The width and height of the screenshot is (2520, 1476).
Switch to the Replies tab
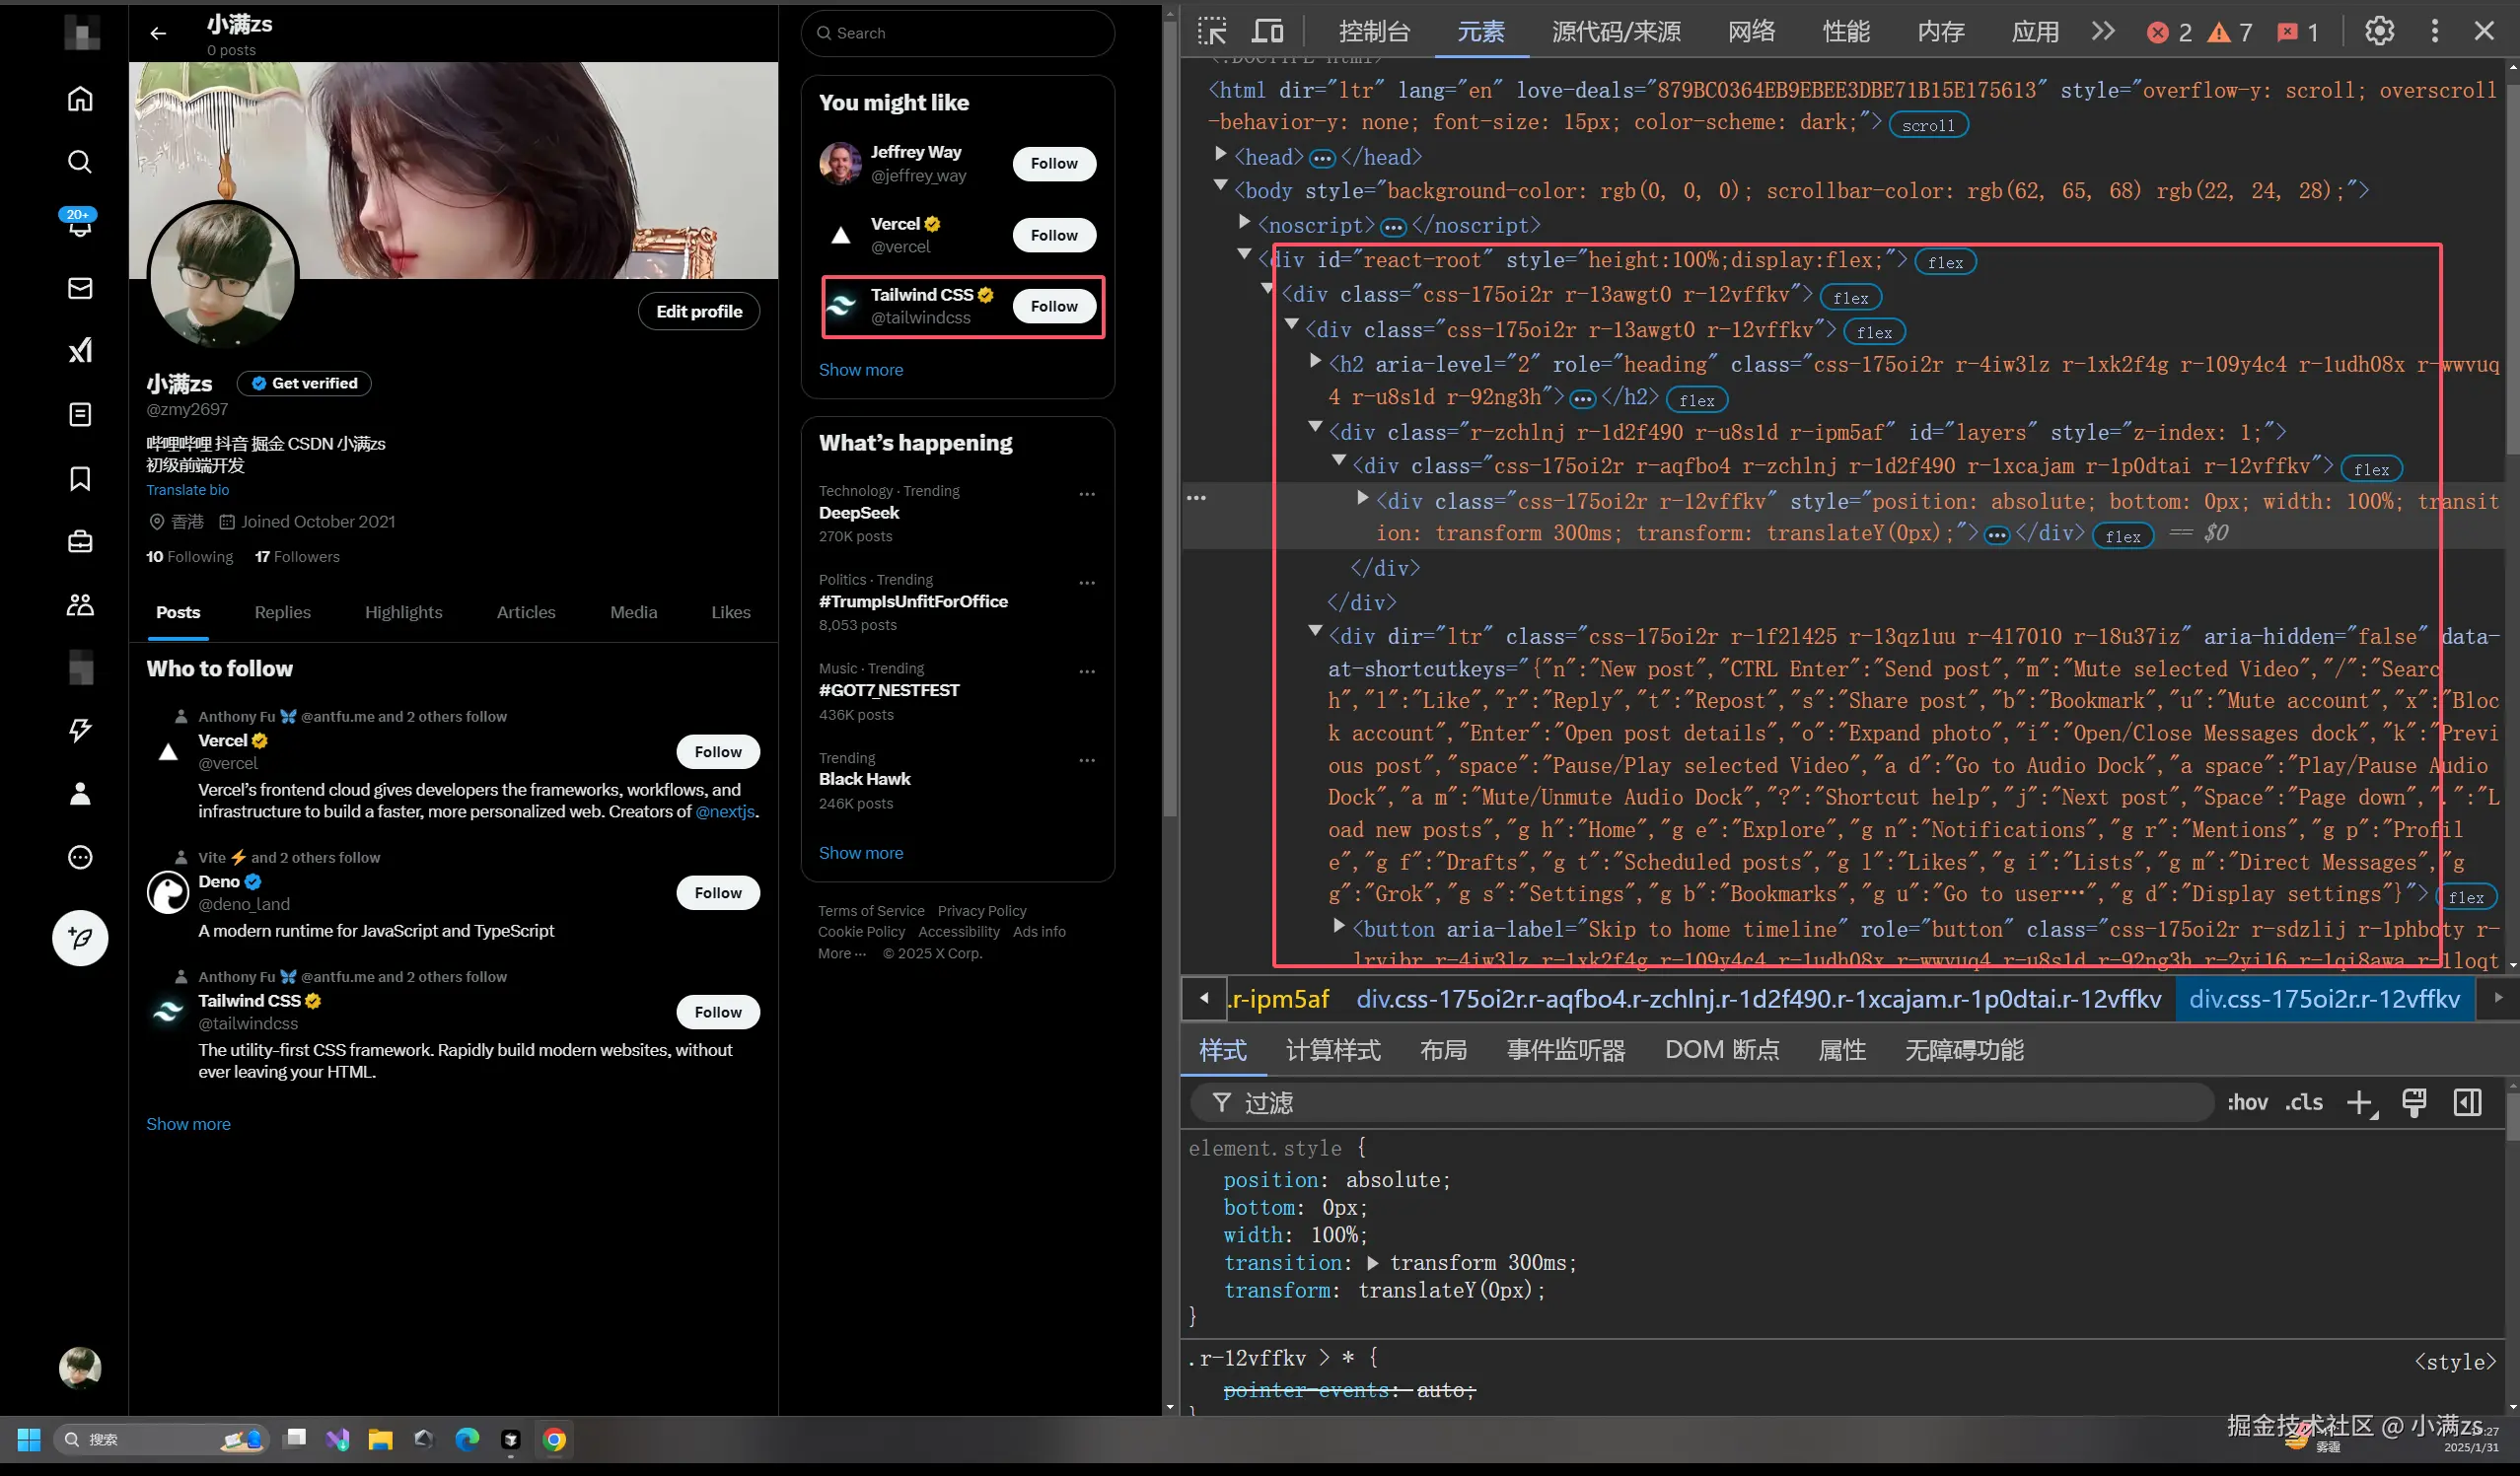[x=282, y=612]
